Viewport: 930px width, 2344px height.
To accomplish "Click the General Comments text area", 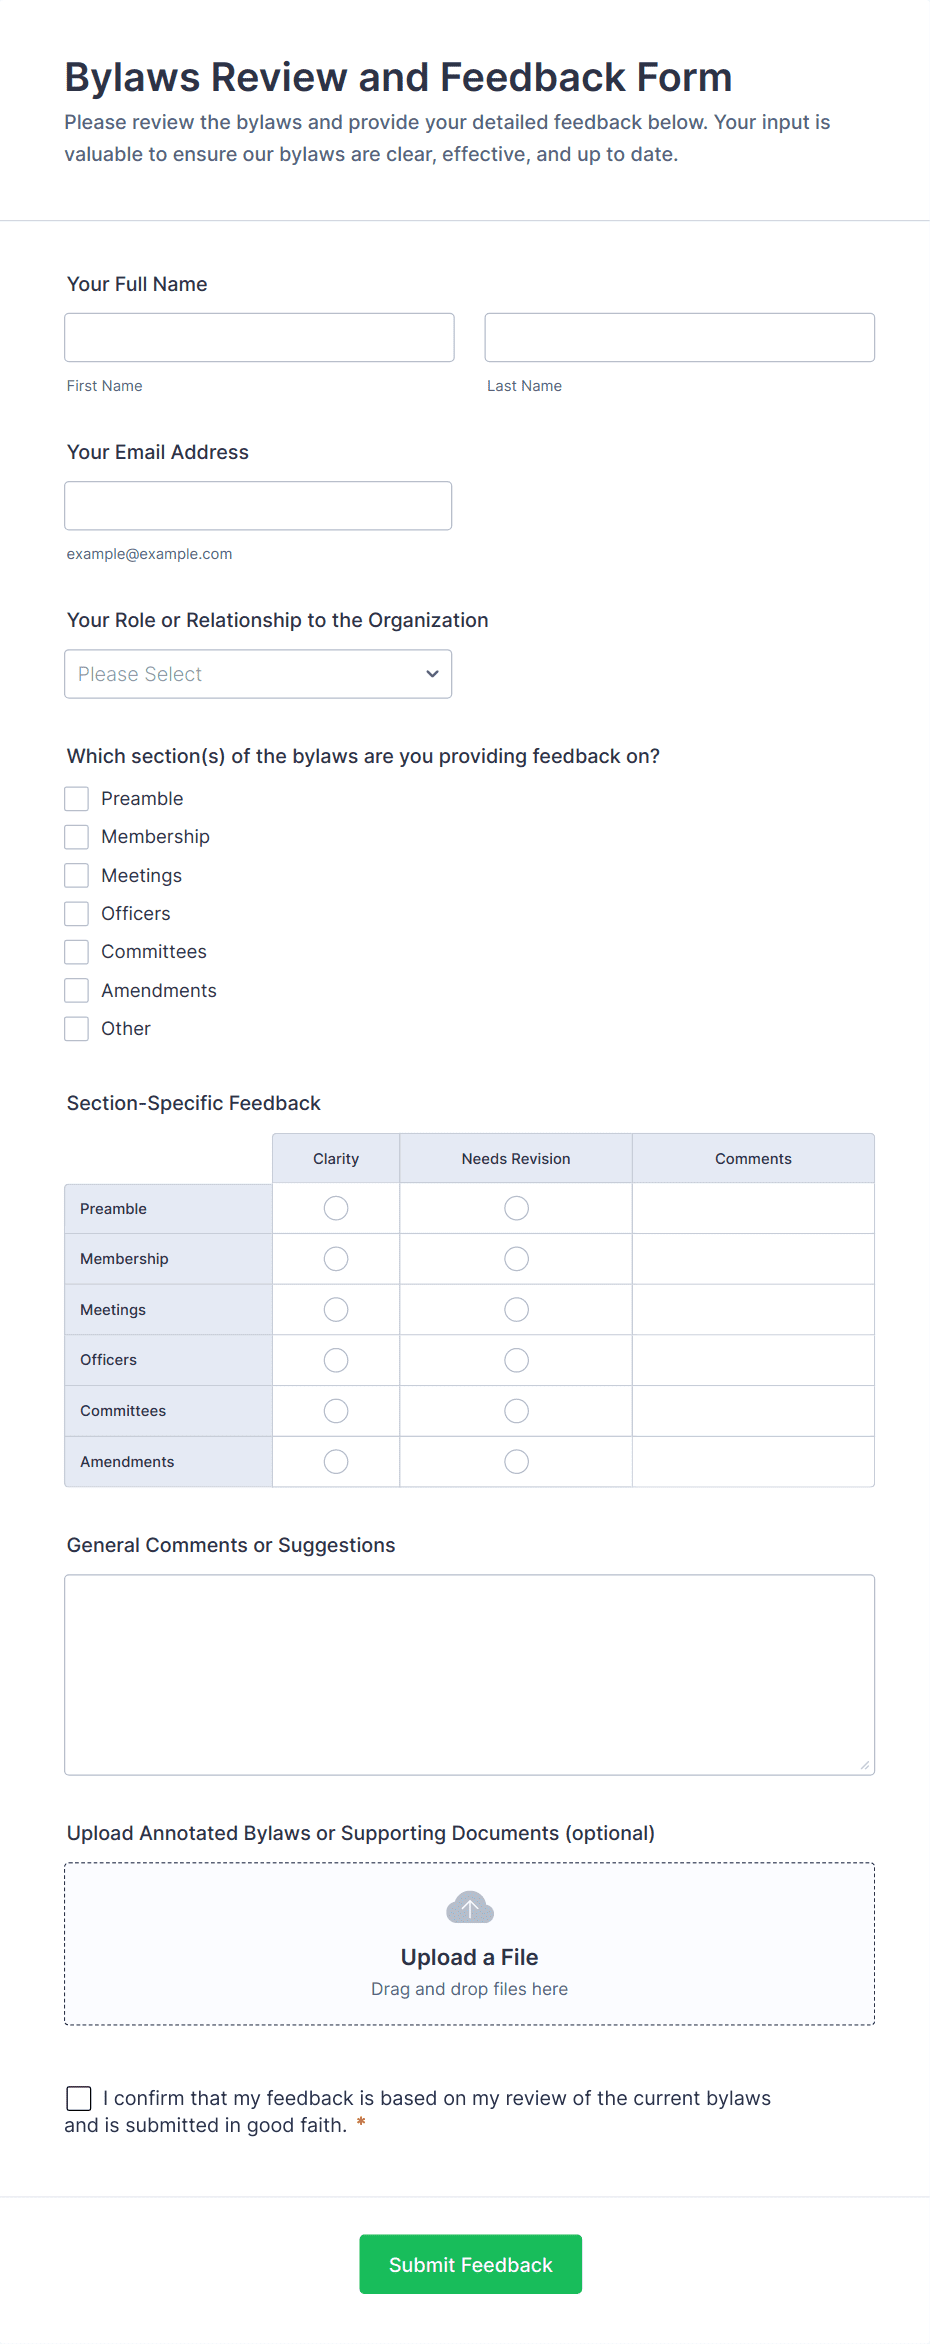I will pyautogui.click(x=469, y=1675).
